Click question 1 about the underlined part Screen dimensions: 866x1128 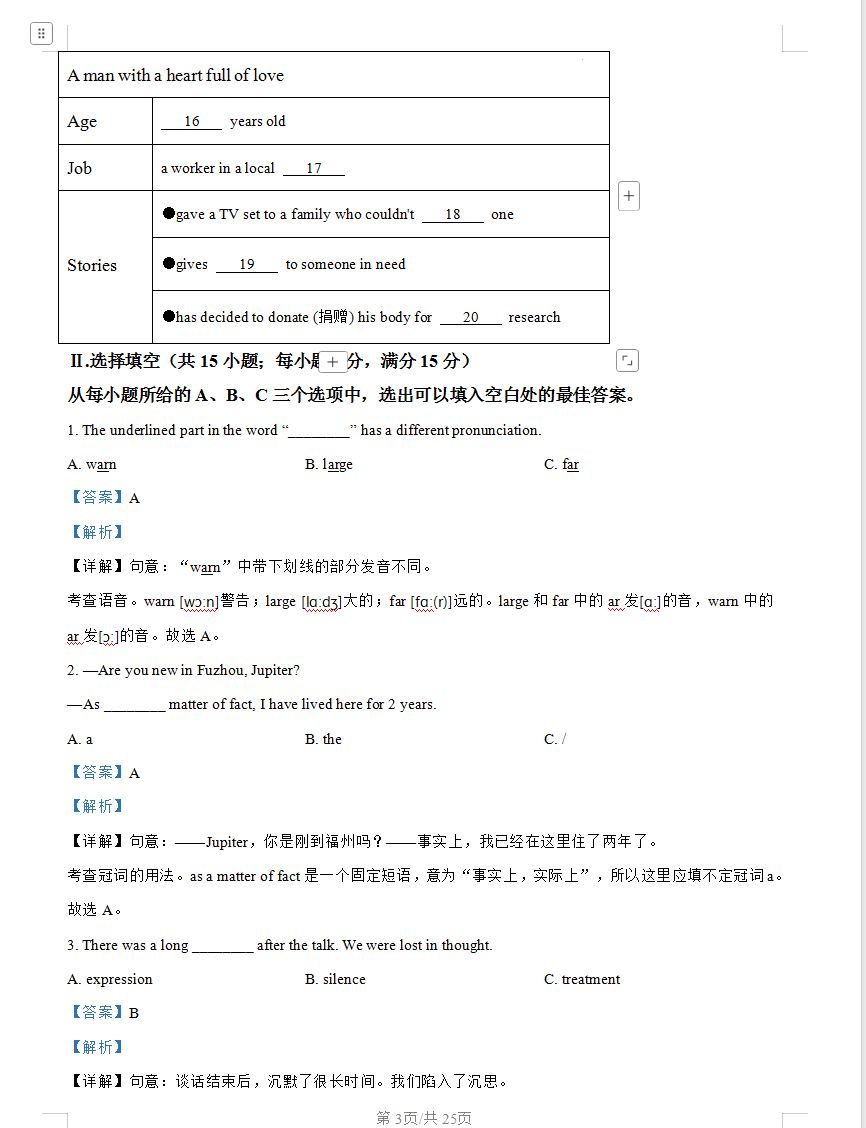[304, 430]
